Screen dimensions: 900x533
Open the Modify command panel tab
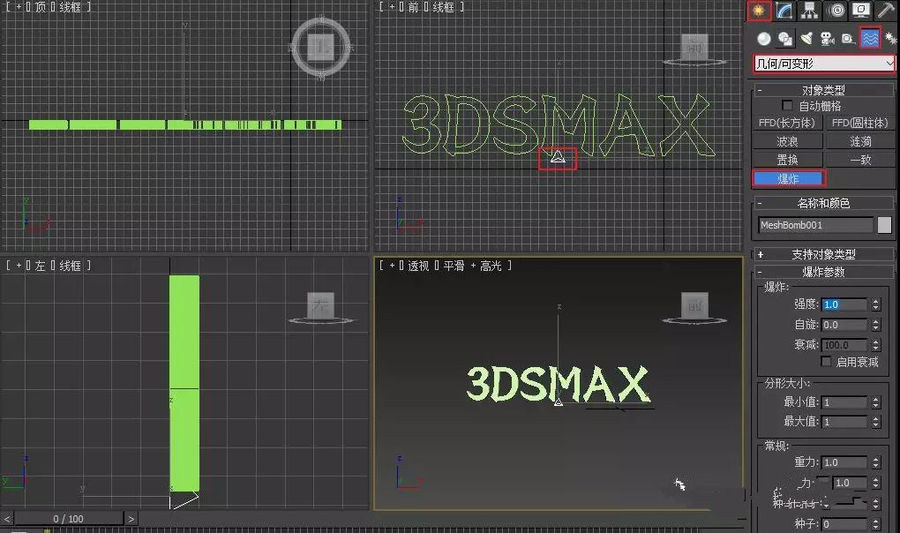[x=784, y=10]
